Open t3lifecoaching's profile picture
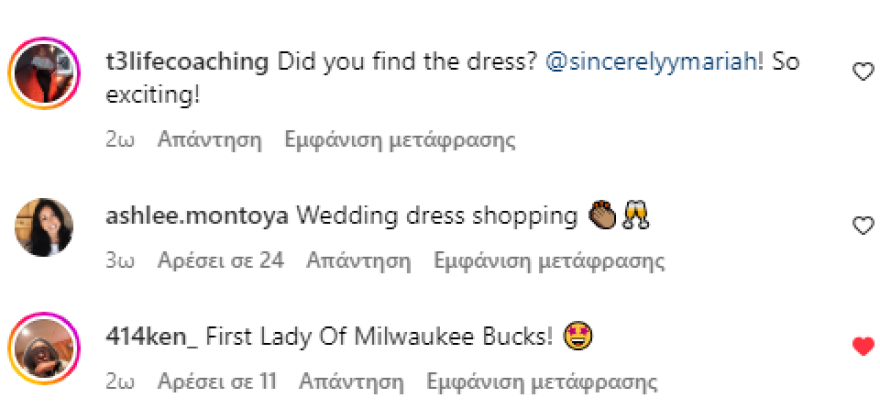This screenshot has width=880, height=420. point(43,75)
